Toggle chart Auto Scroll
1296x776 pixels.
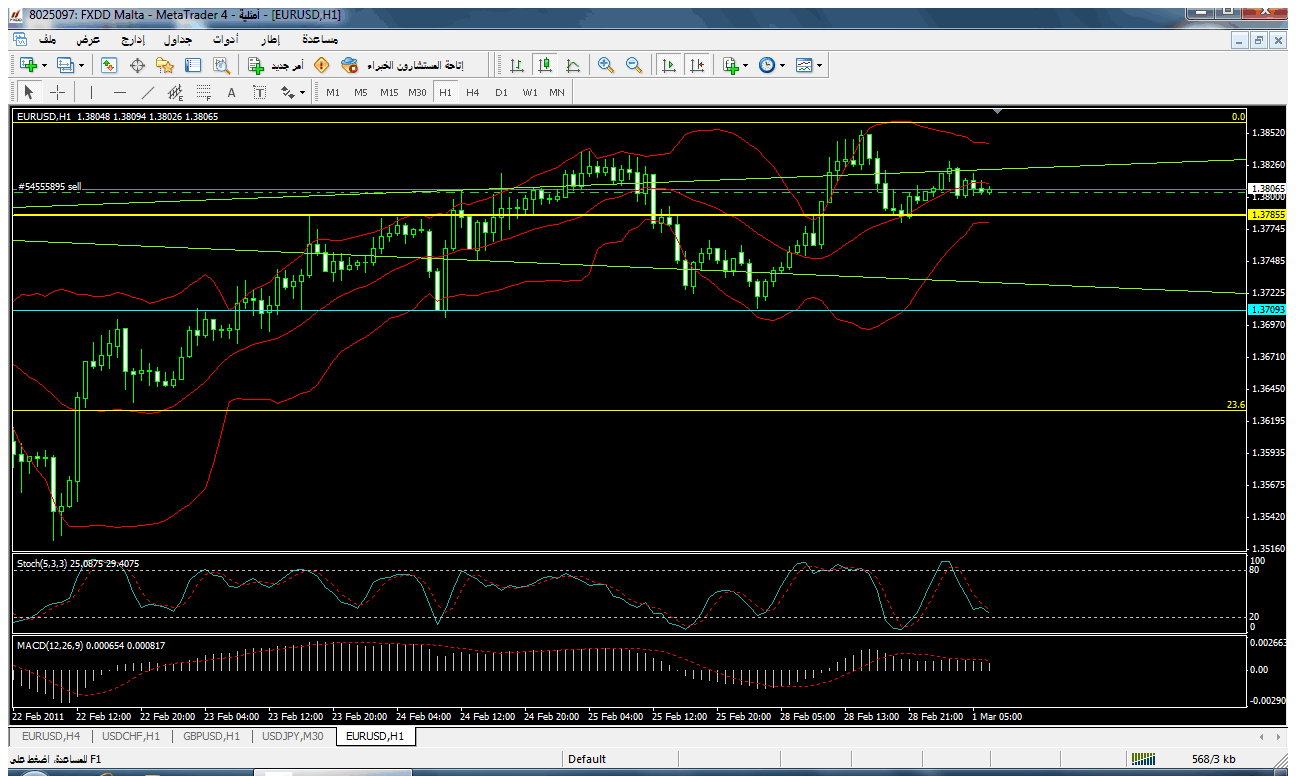670,65
